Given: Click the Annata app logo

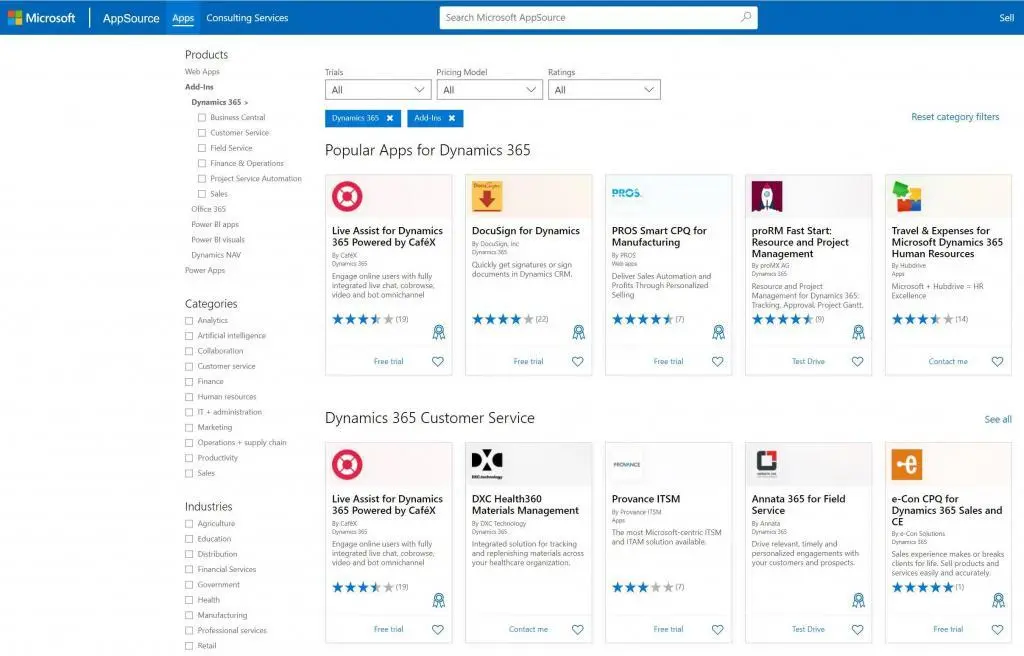Looking at the screenshot, I should tap(767, 465).
